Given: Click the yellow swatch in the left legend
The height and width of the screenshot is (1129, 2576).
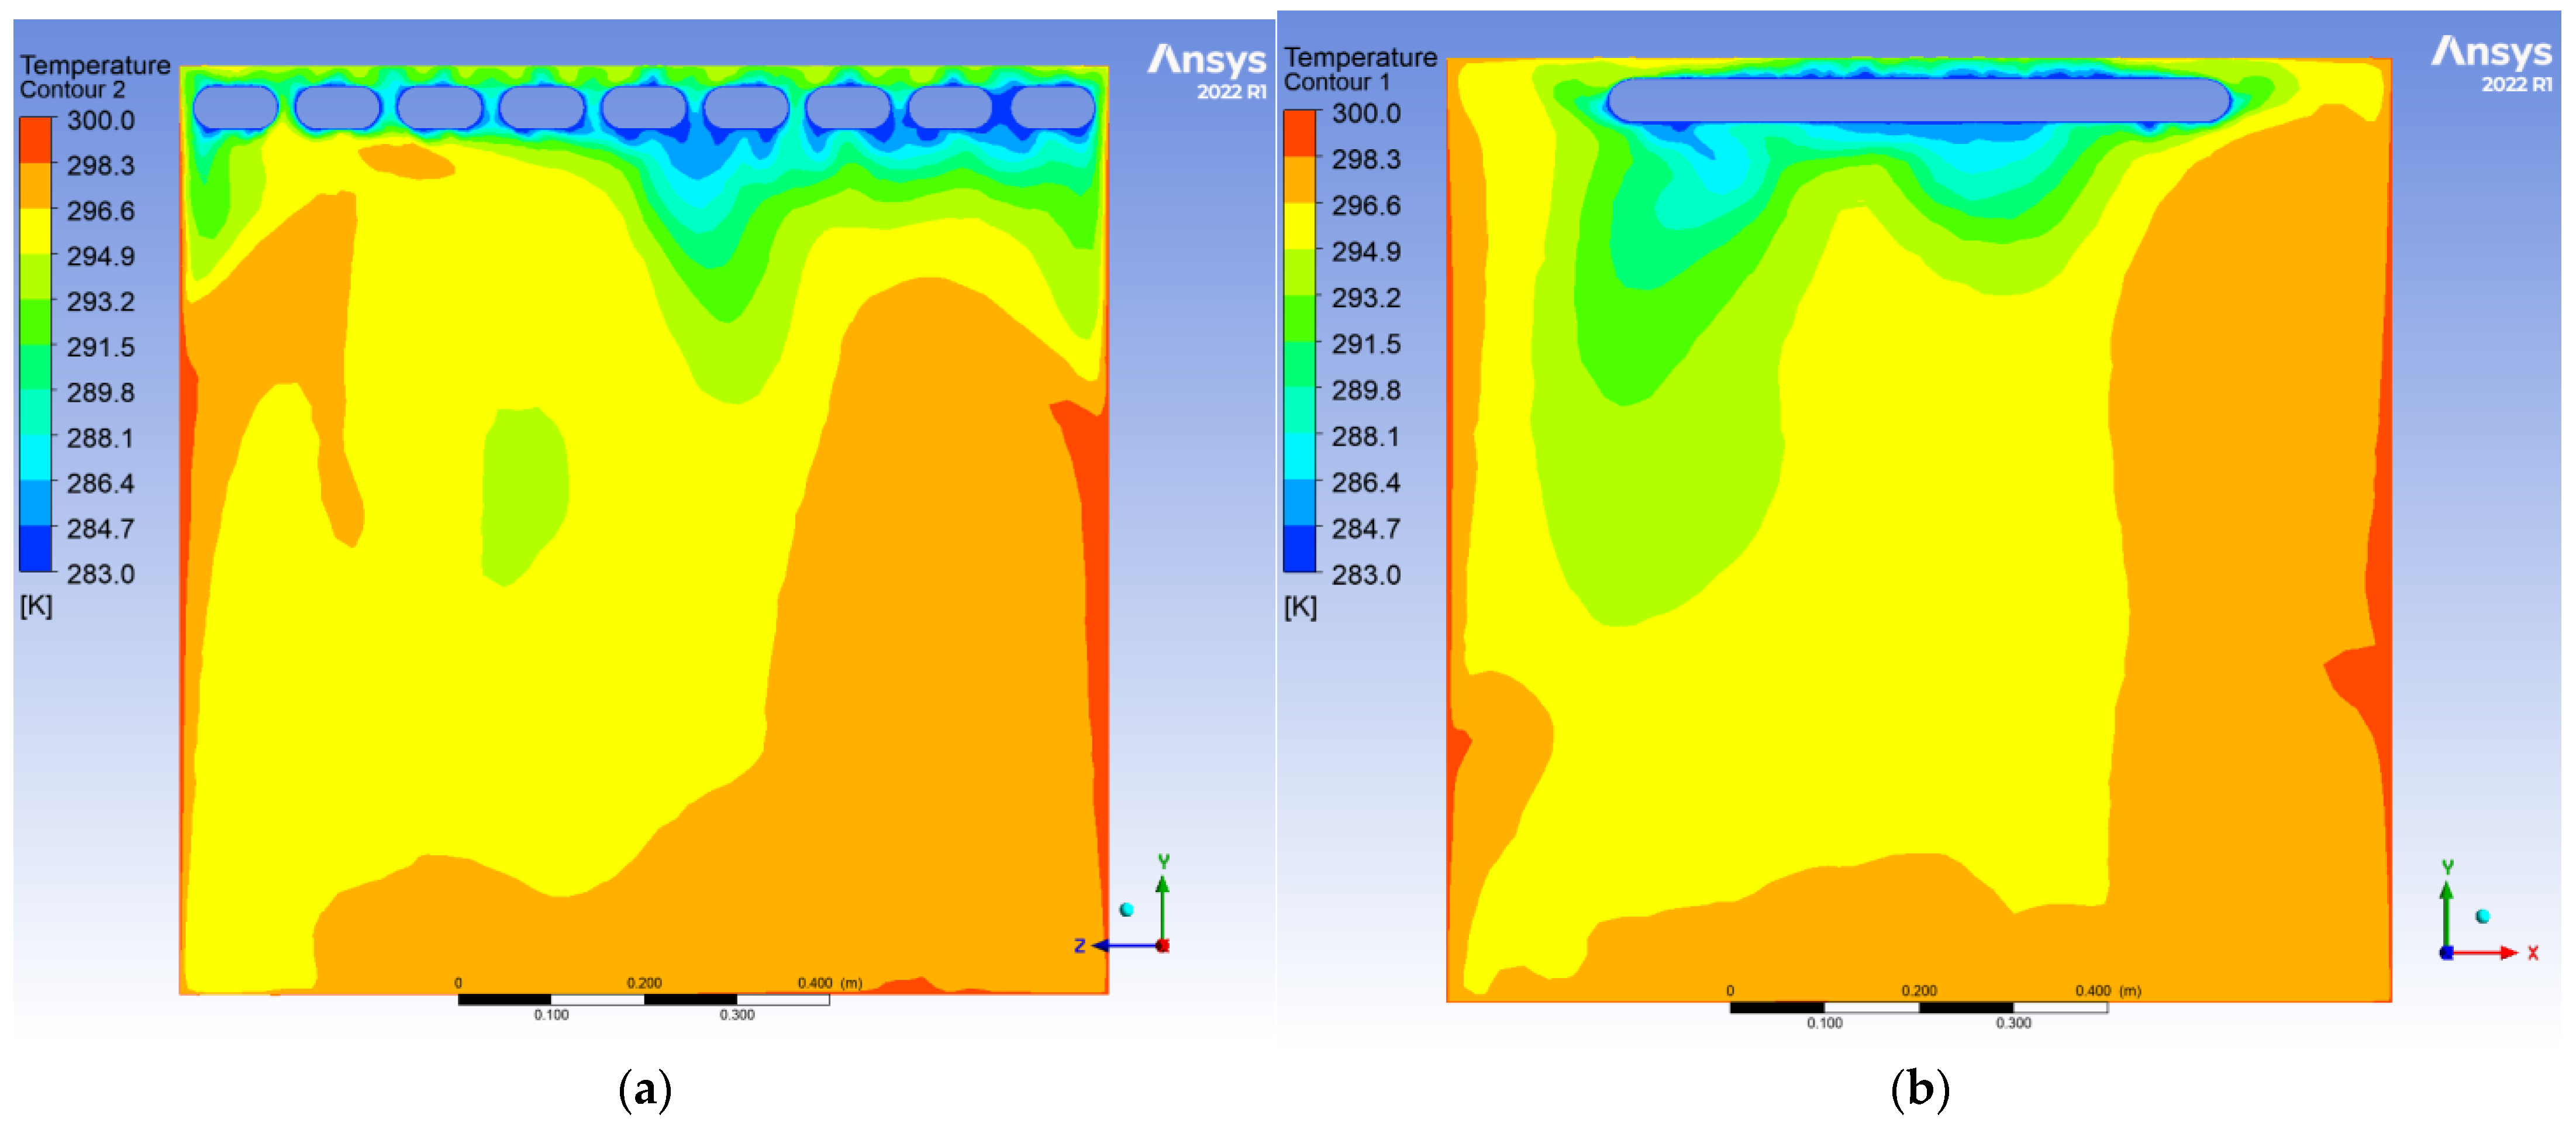Looking at the screenshot, I should (x=36, y=231).
